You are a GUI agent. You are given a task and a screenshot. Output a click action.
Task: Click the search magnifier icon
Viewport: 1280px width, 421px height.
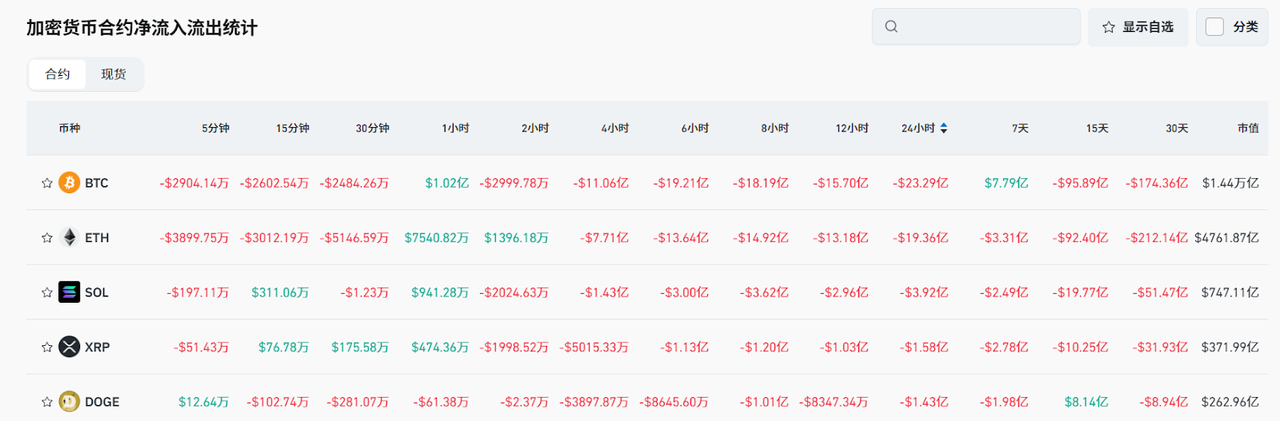point(892,27)
